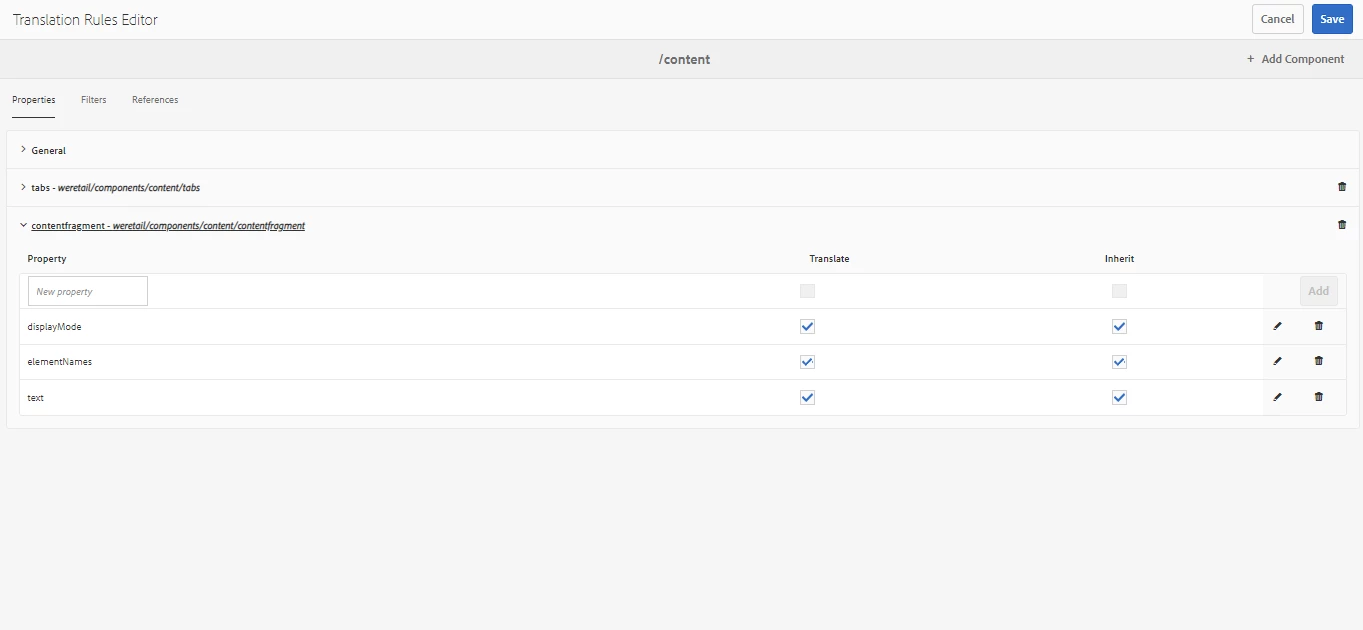This screenshot has height=630, width=1363.
Task: Click the displayMode property name
Action: 54,327
